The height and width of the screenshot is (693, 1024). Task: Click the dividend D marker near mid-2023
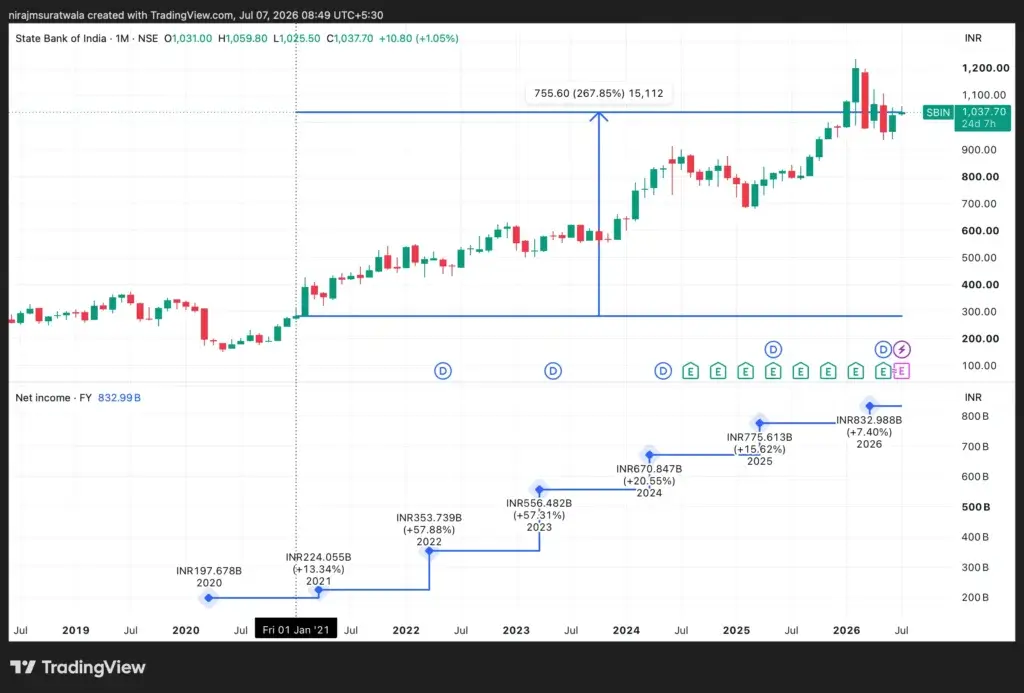[553, 371]
